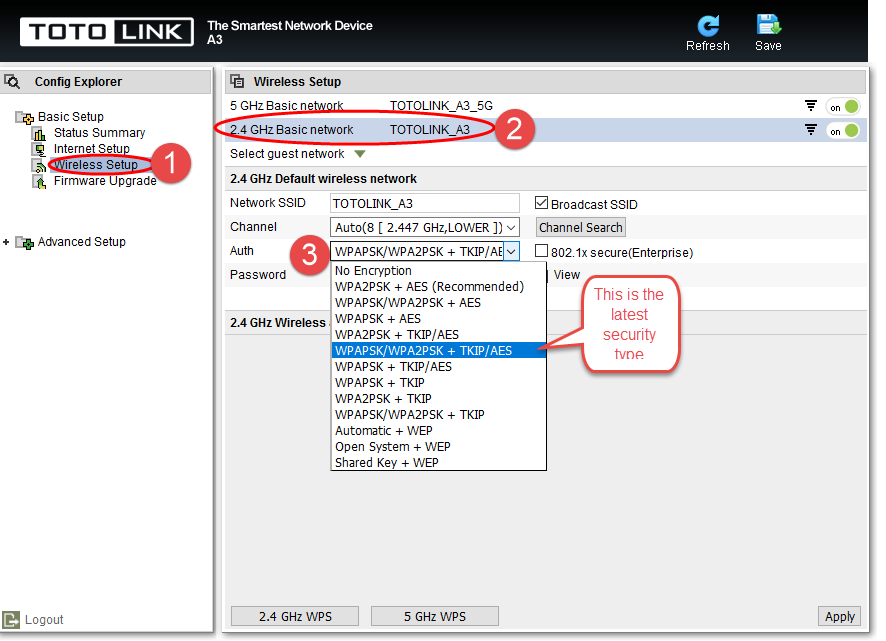Click the Refresh icon in header
This screenshot has height=641, width=886.
point(707,25)
